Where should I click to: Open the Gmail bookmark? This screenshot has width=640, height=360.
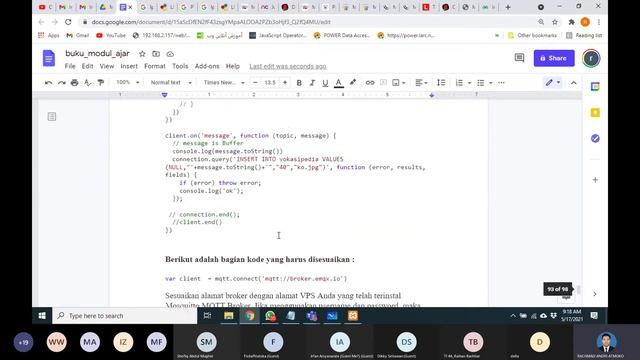[78, 36]
